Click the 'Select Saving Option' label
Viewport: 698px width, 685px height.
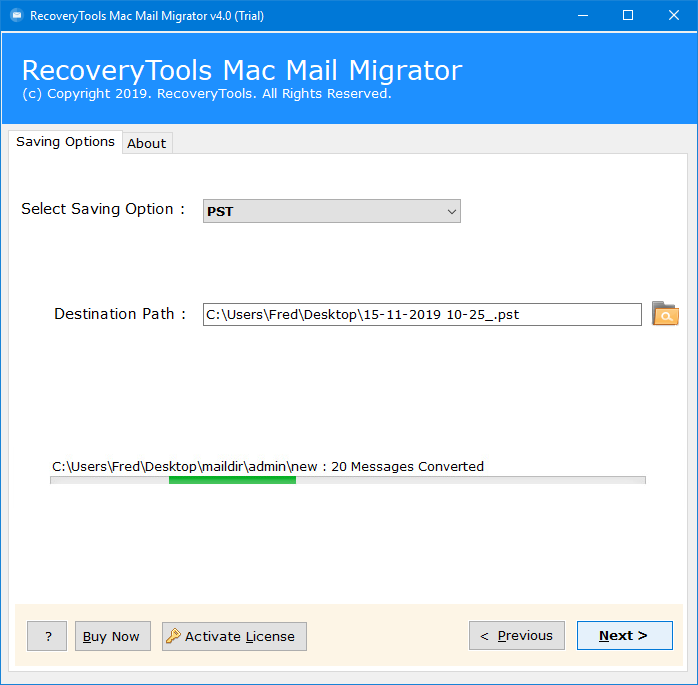103,209
